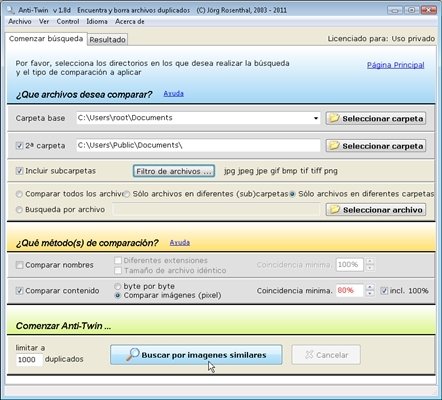This screenshot has width=442, height=400.
Task: Open the Carpeta base path dropdown
Action: pos(316,118)
